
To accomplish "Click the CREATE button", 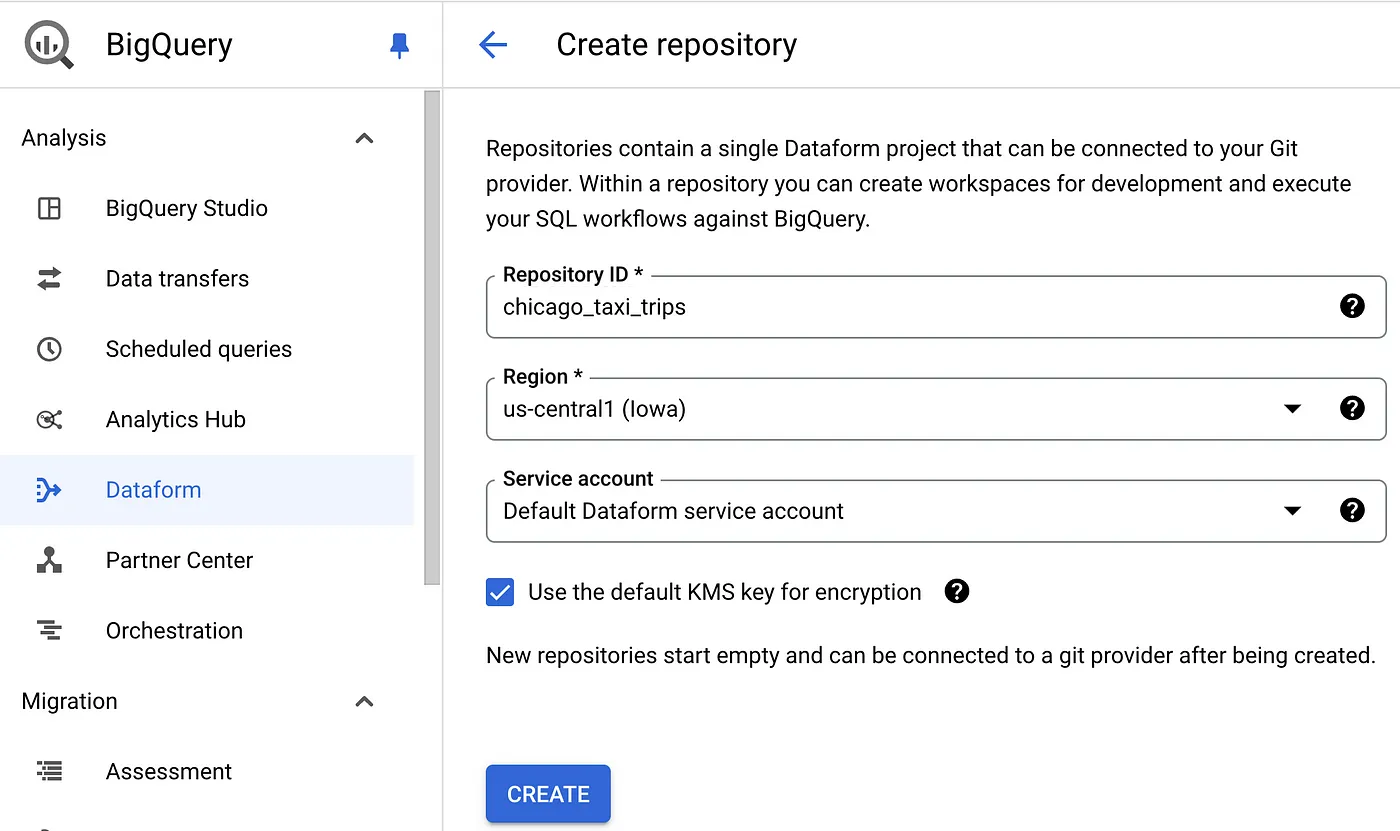I will [547, 793].
